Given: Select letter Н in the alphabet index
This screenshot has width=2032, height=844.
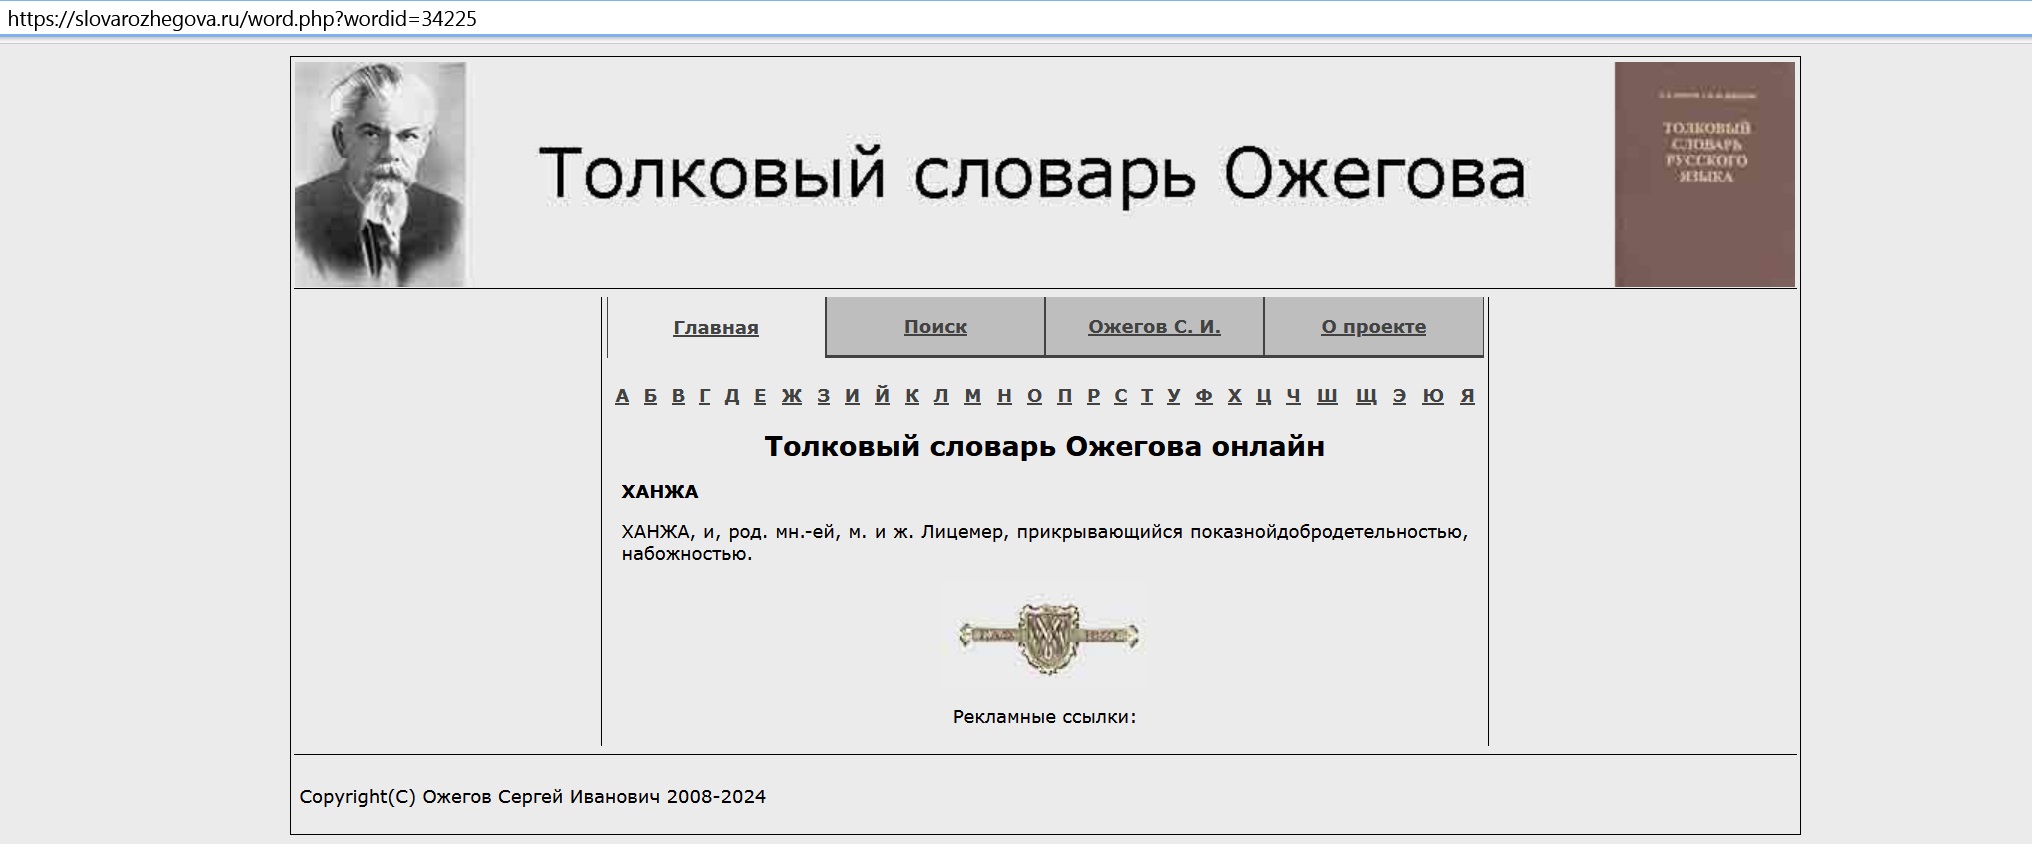Looking at the screenshot, I should [x=1004, y=396].
